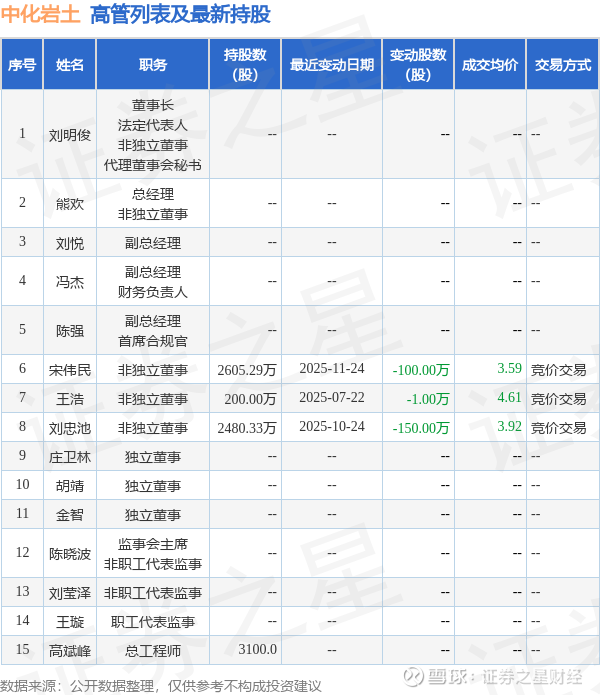Select the name 王璇
The height and width of the screenshot is (695, 600).
click(70, 622)
